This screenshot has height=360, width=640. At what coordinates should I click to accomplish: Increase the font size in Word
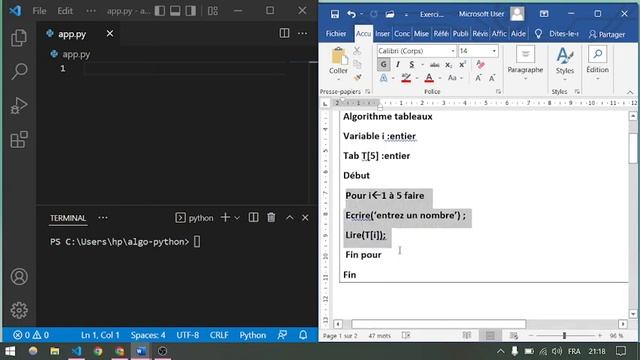[x=478, y=78]
